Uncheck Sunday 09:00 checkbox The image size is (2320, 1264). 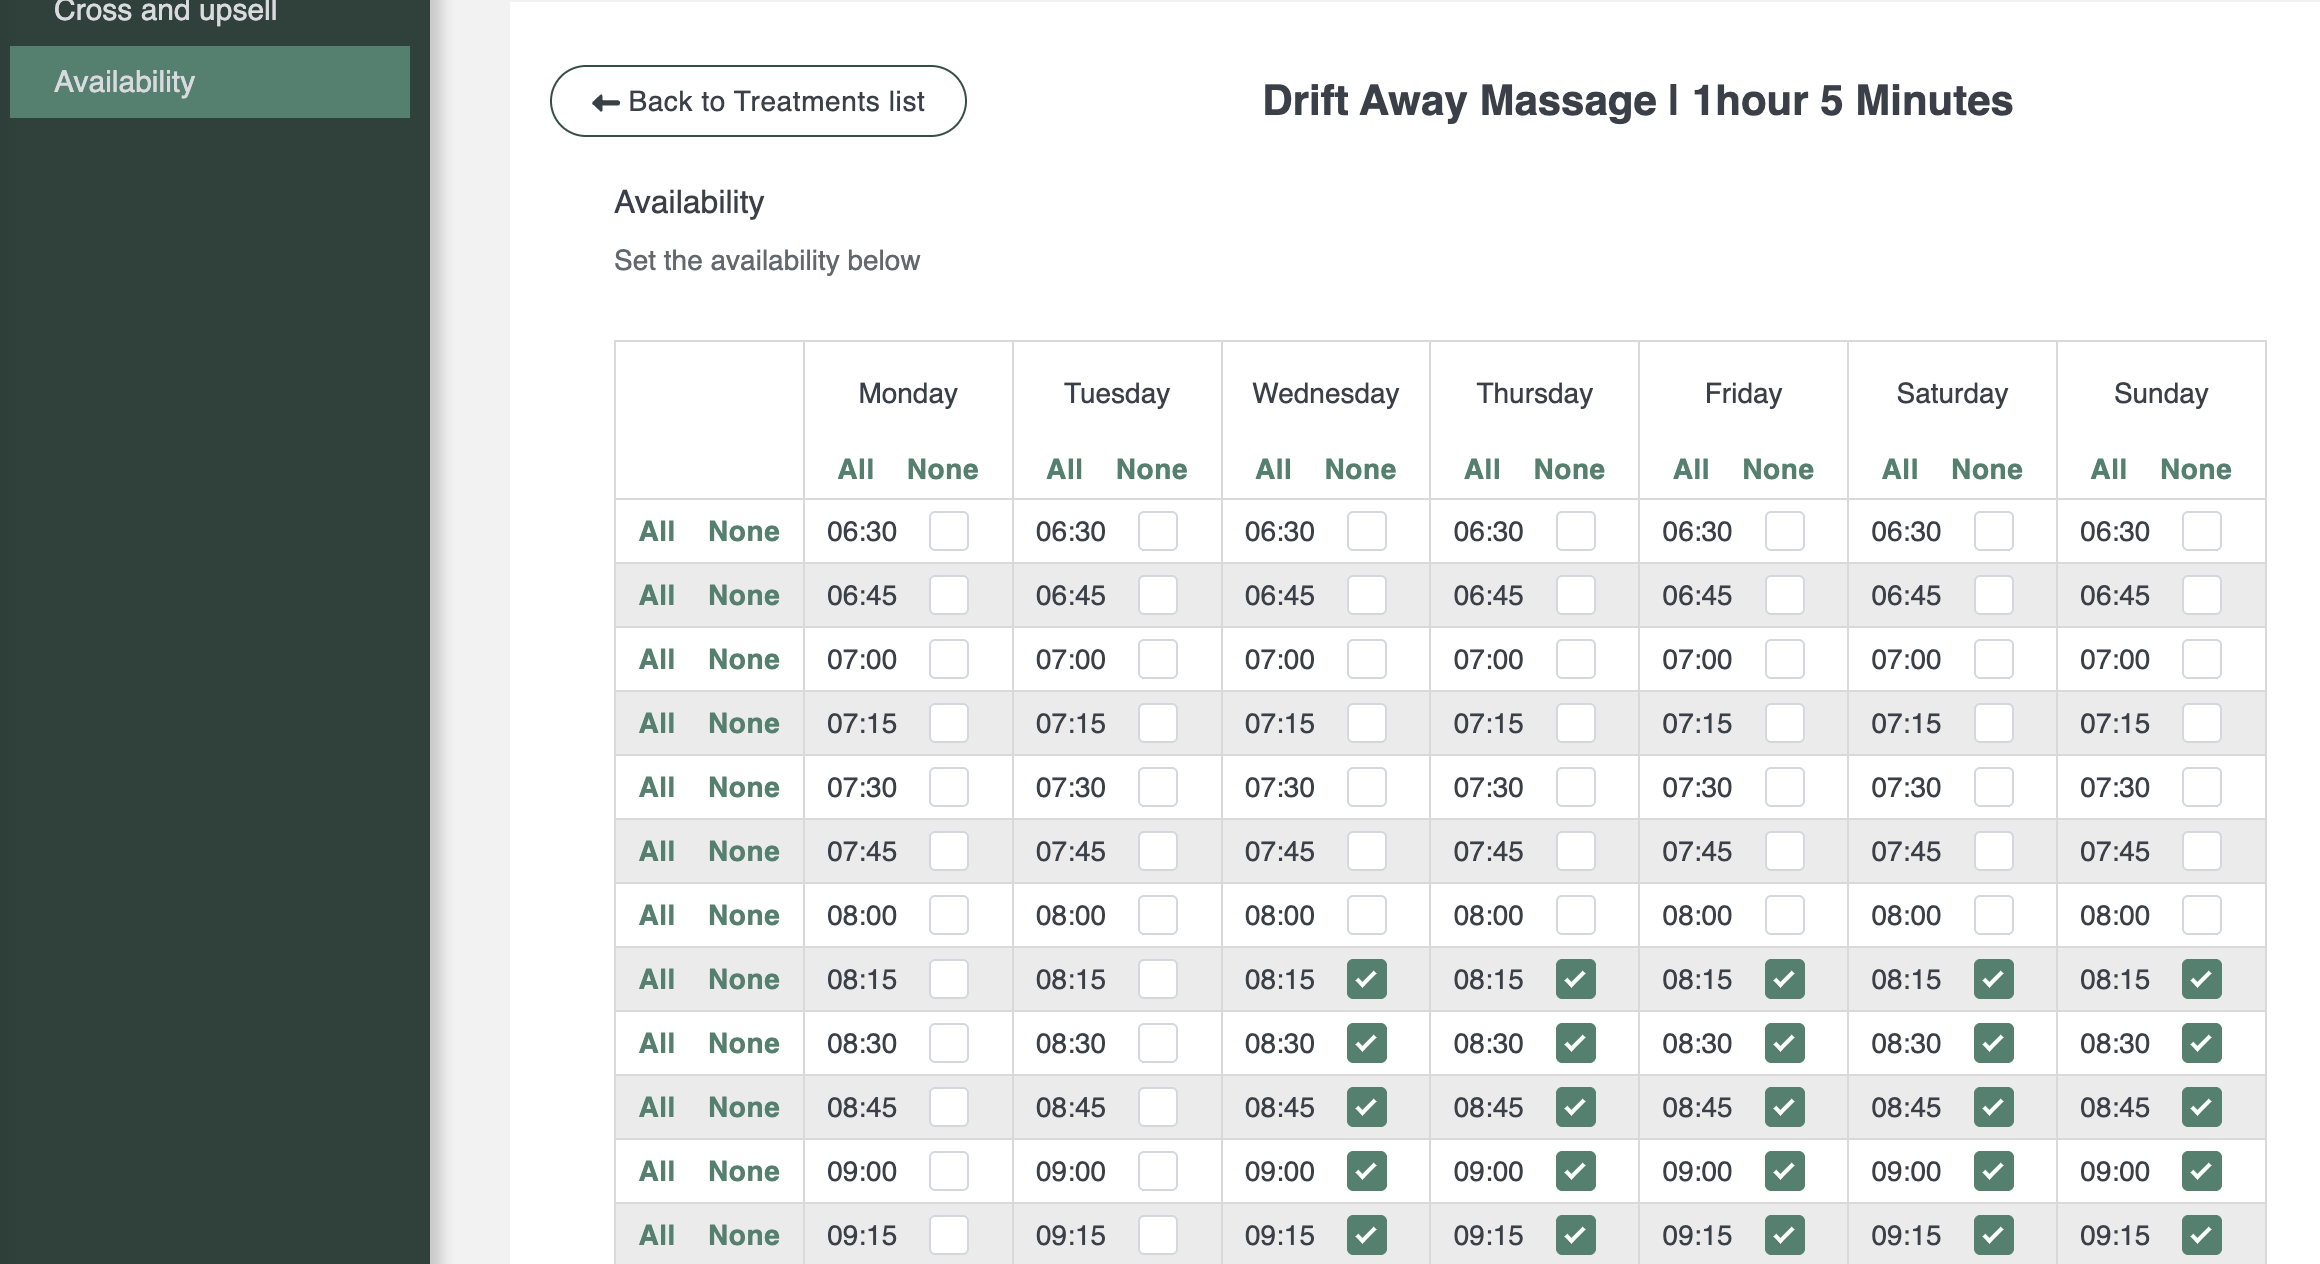2201,1171
